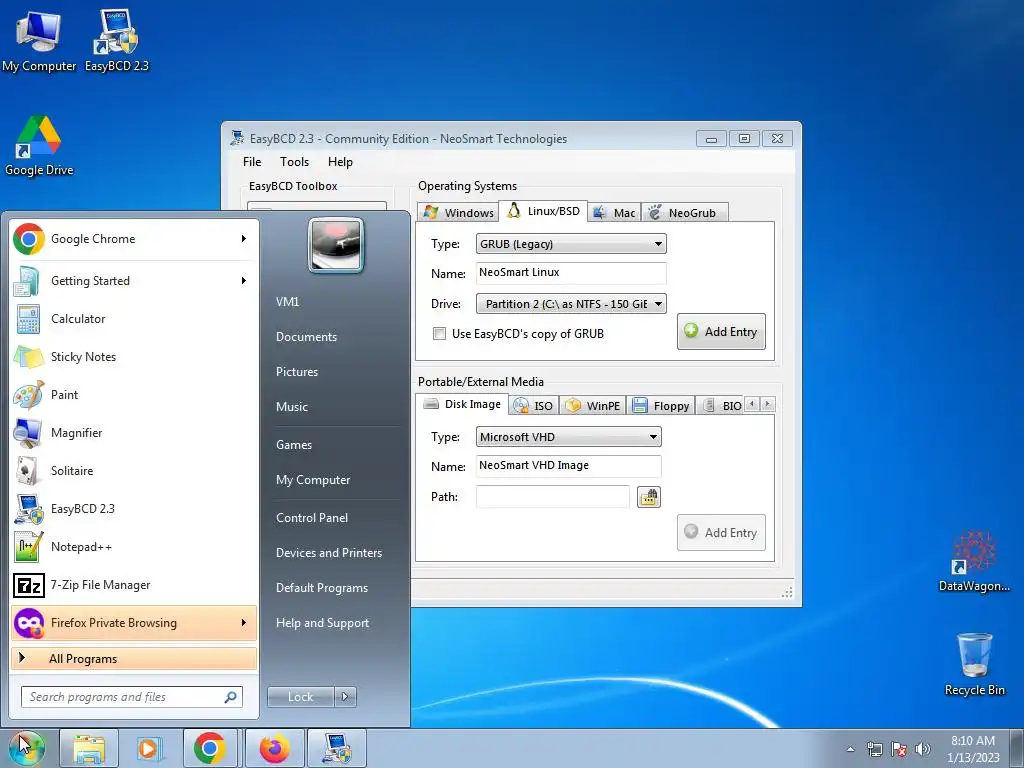Show All Programs list
Screen dimensions: 1024x768
134,658
